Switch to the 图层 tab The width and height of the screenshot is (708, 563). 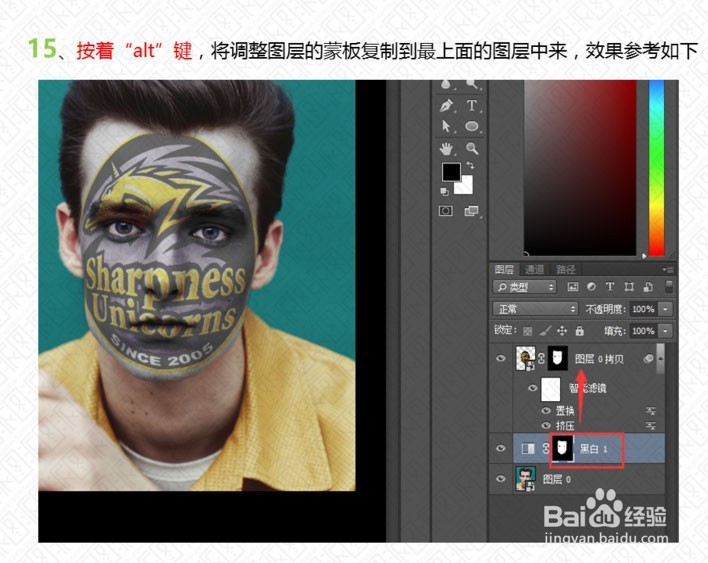point(504,270)
